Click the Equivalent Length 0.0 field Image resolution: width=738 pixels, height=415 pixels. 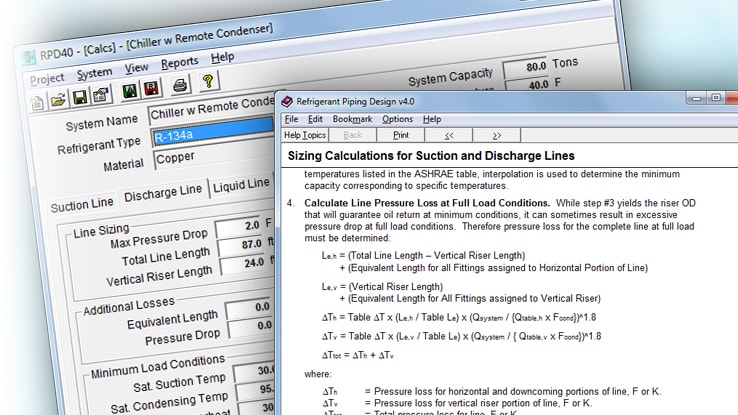249,308
